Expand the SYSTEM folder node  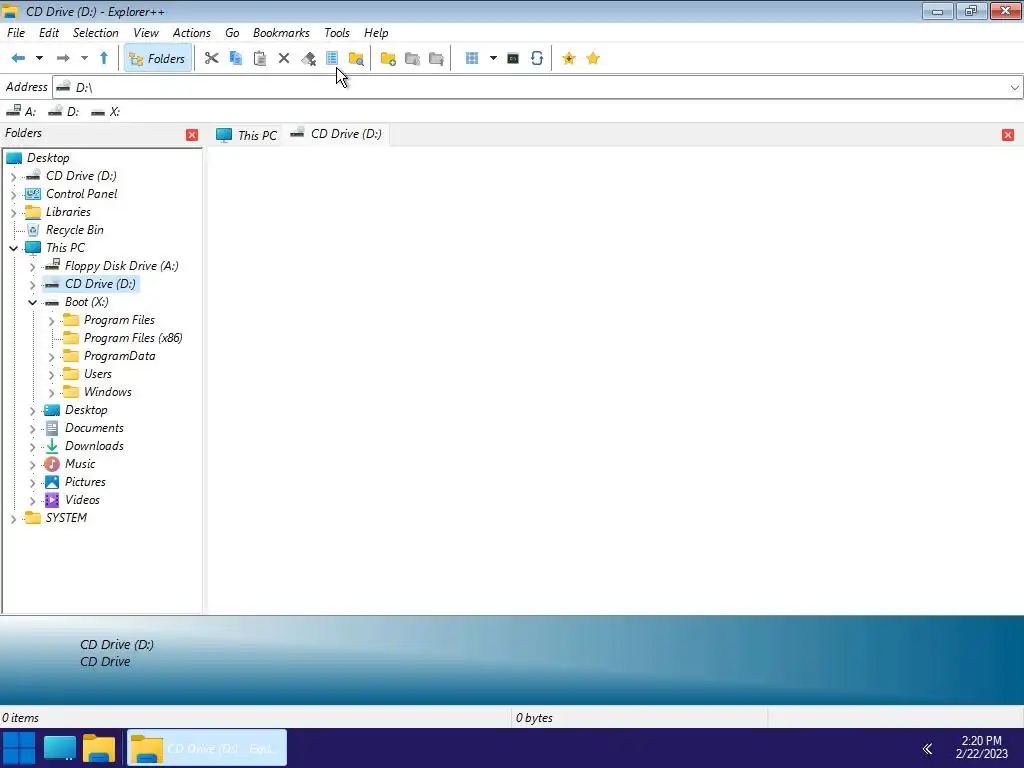pyautogui.click(x=14, y=519)
